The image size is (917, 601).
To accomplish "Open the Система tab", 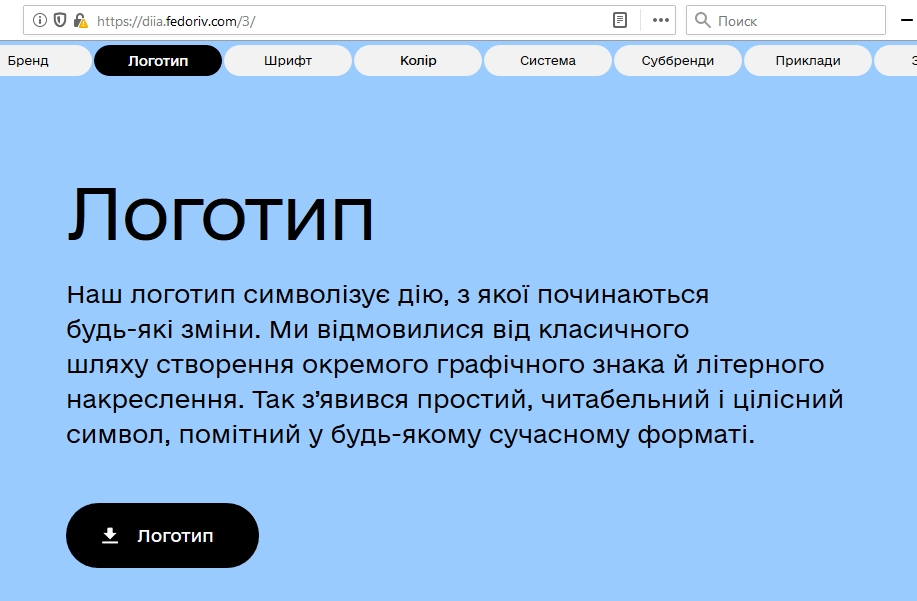I will tap(548, 61).
